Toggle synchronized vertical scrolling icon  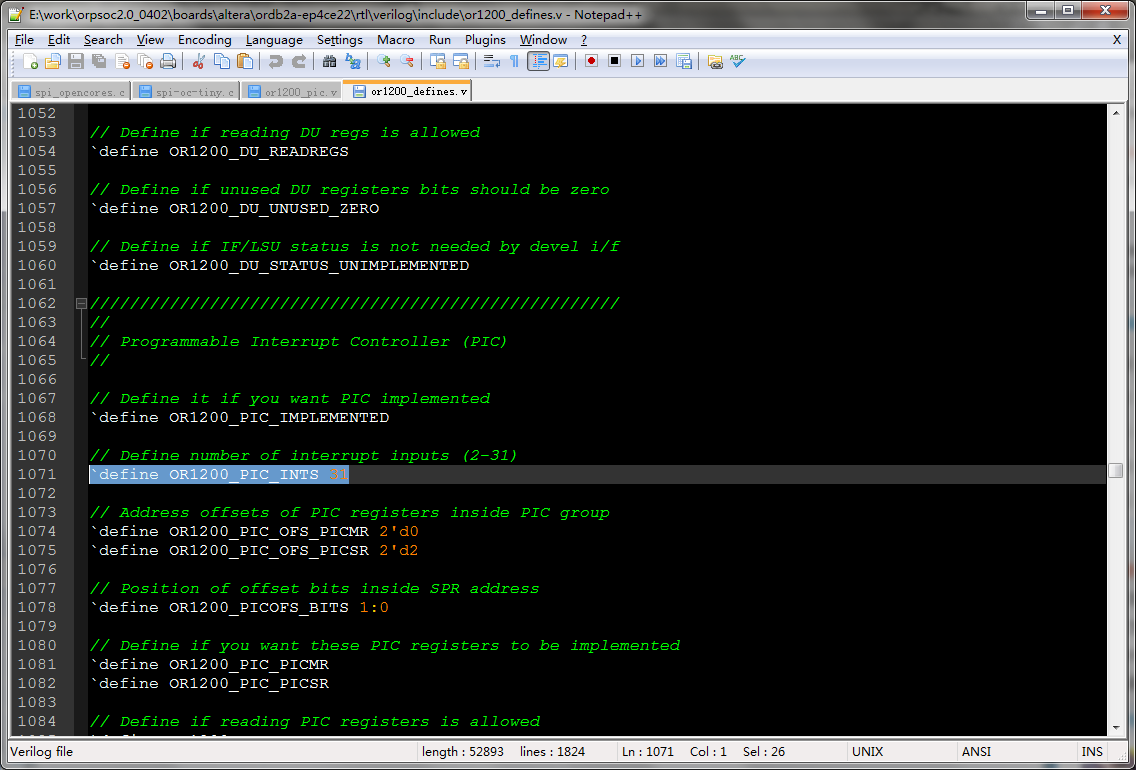click(x=438, y=62)
